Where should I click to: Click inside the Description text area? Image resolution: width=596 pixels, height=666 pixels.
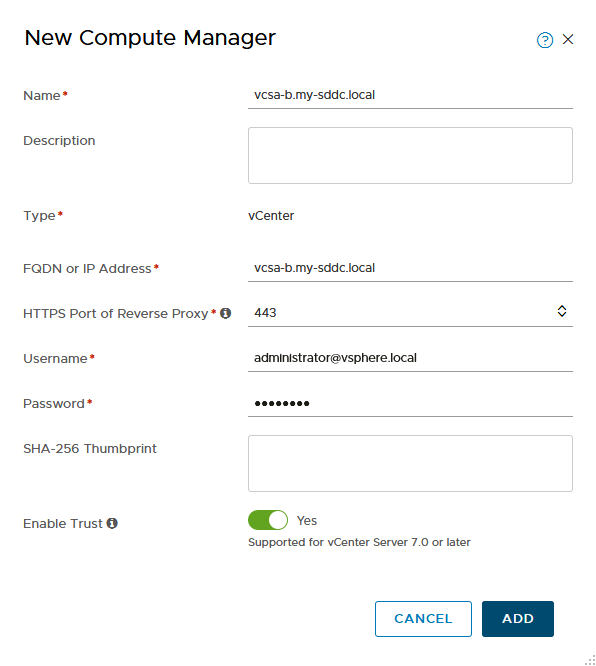[410, 155]
